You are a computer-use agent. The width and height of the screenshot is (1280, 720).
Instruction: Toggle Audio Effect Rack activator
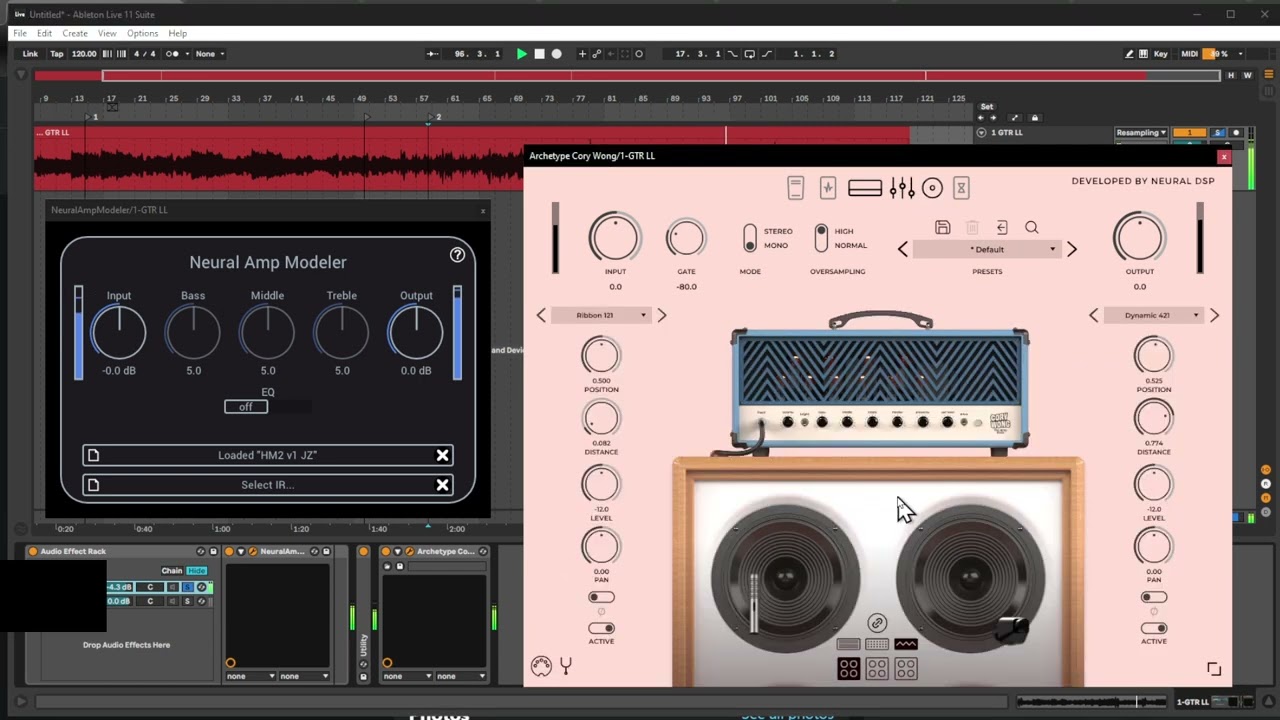[x=33, y=551]
